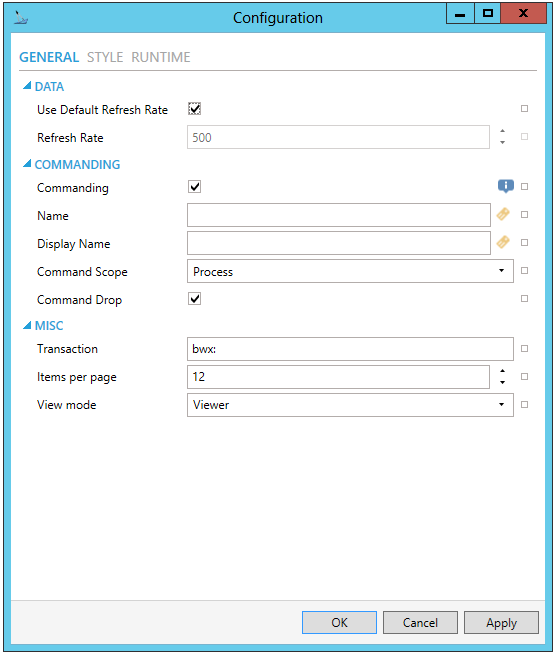Disable the Command Drop checkbox

pyautogui.click(x=195, y=299)
